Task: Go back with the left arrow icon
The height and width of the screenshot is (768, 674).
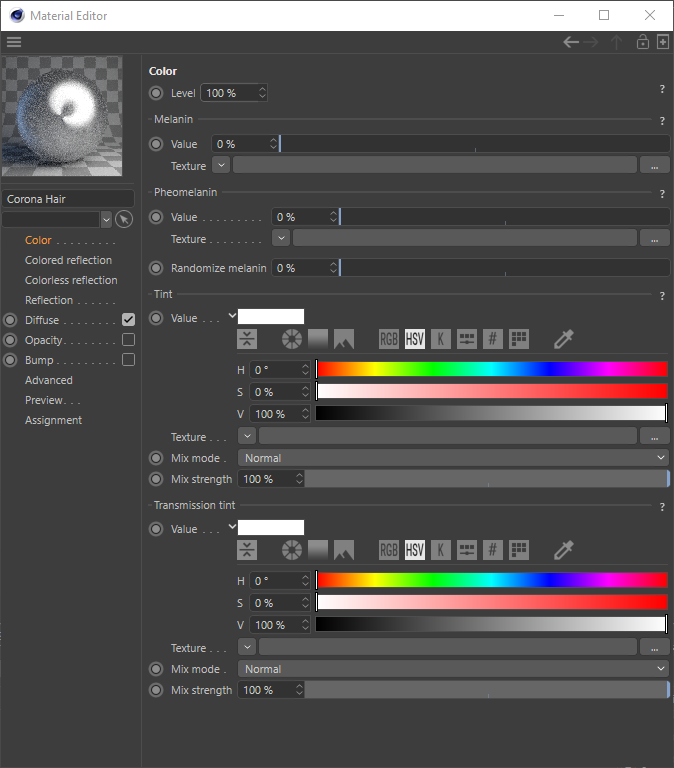Action: click(x=571, y=42)
